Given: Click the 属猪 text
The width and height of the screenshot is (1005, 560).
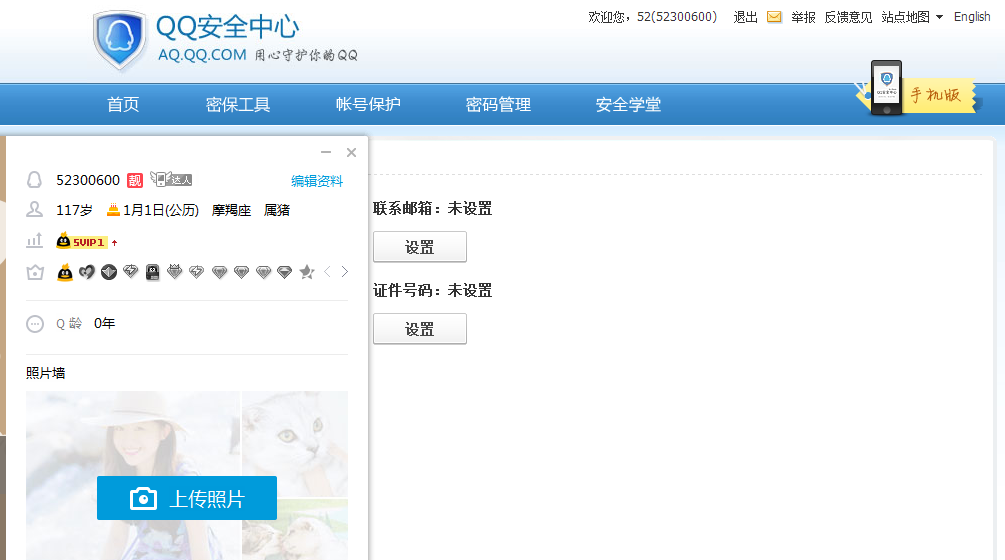Looking at the screenshot, I should [277, 210].
